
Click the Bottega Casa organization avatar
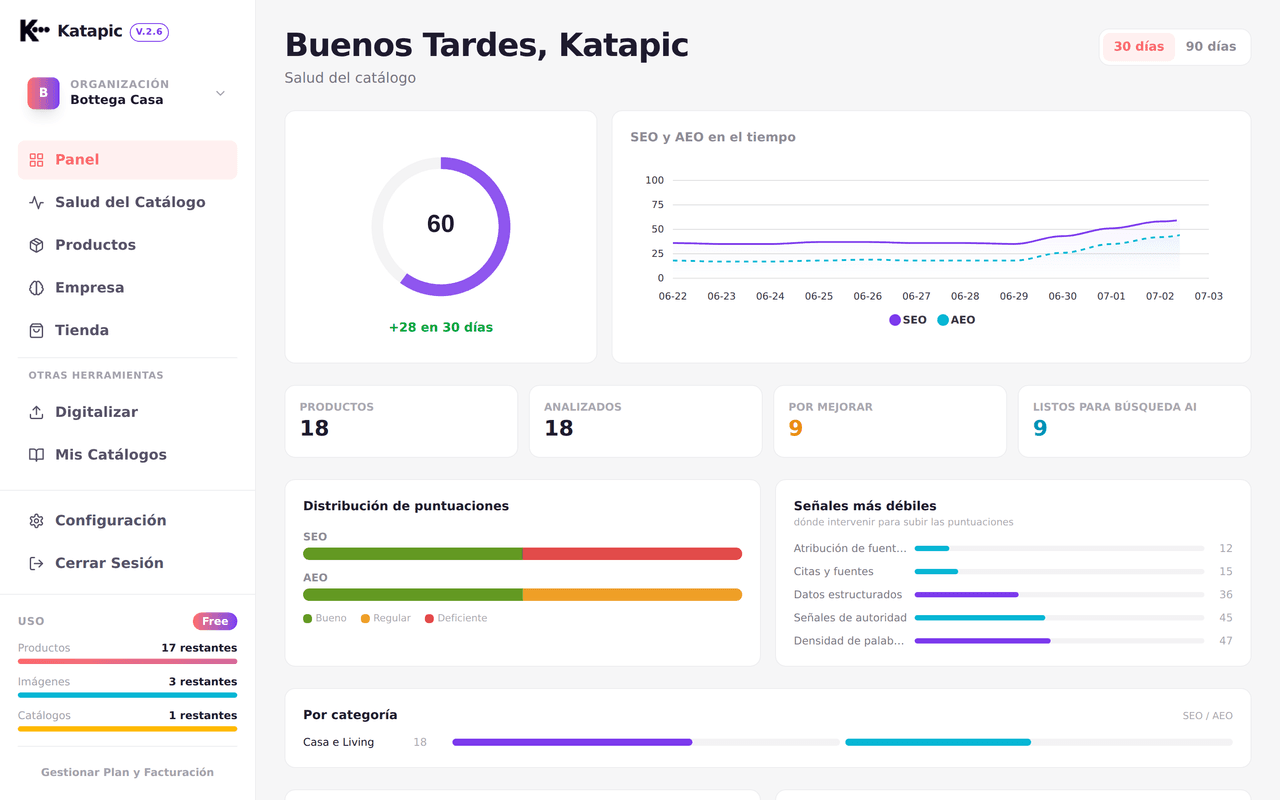[x=43, y=93]
